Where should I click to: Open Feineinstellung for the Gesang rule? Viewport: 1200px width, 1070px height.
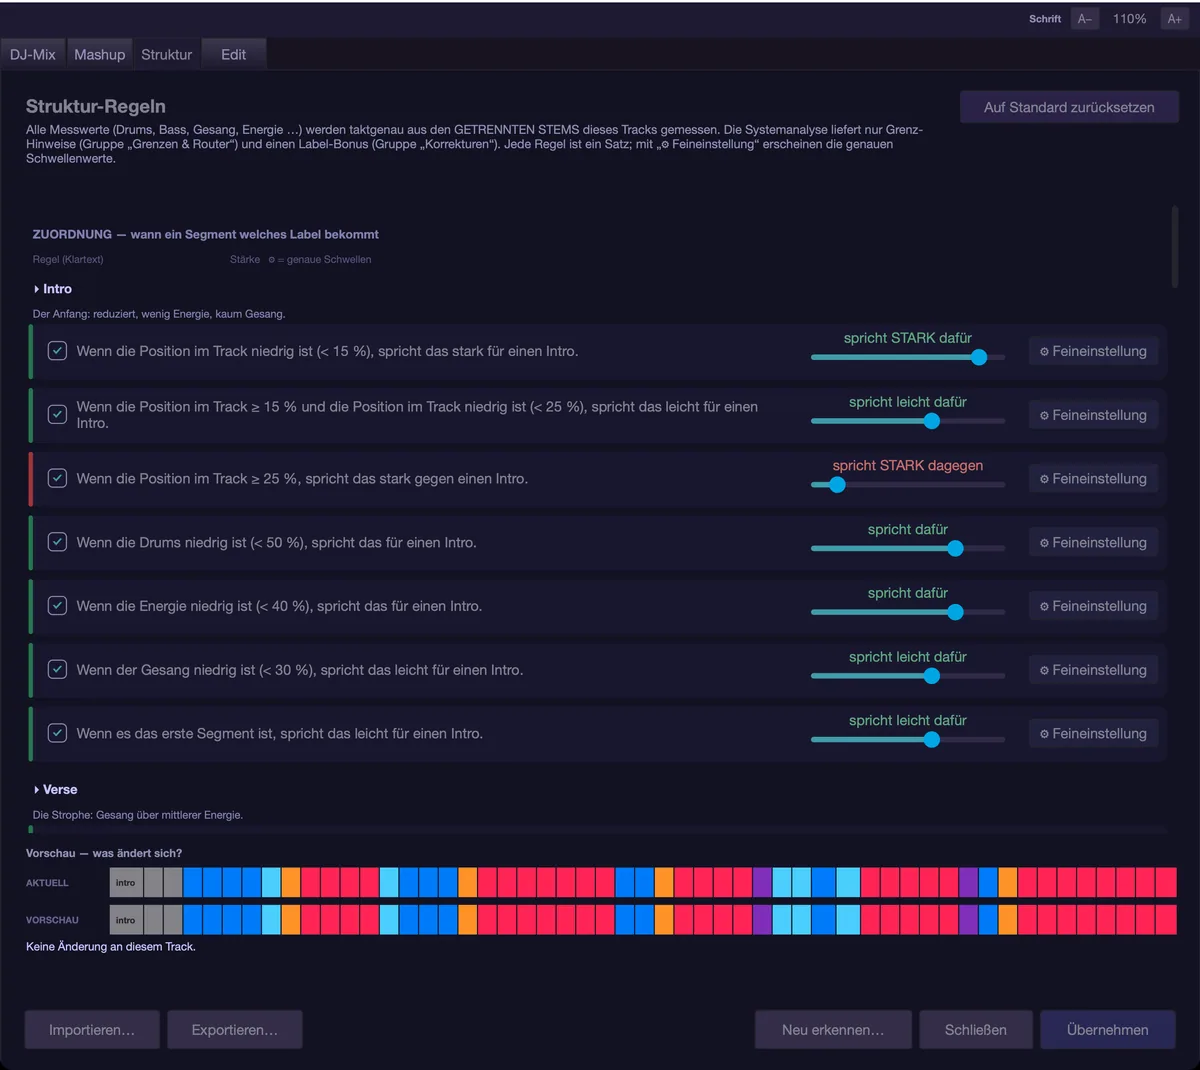(1093, 670)
